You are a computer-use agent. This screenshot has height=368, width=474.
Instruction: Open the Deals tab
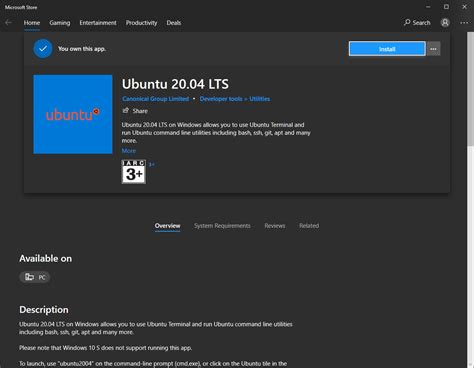pyautogui.click(x=174, y=23)
